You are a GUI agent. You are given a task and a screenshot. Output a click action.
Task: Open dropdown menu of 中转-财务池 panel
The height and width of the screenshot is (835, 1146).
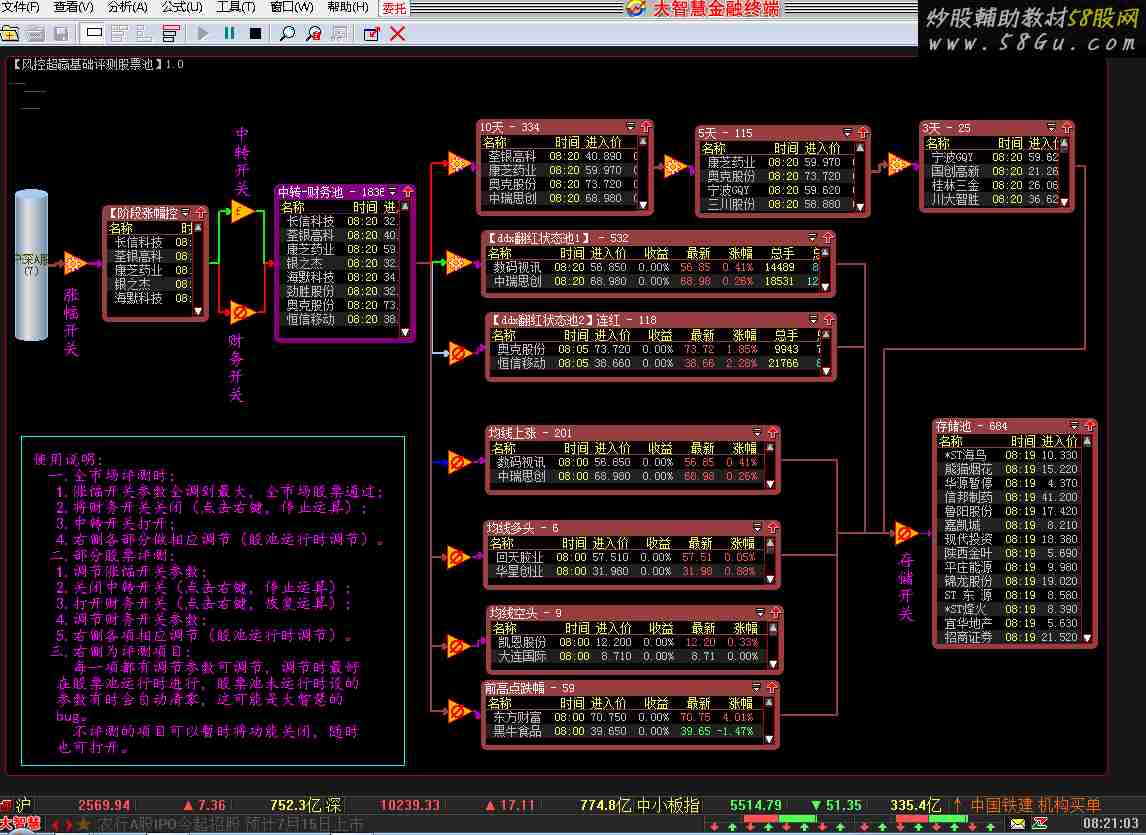pos(392,192)
